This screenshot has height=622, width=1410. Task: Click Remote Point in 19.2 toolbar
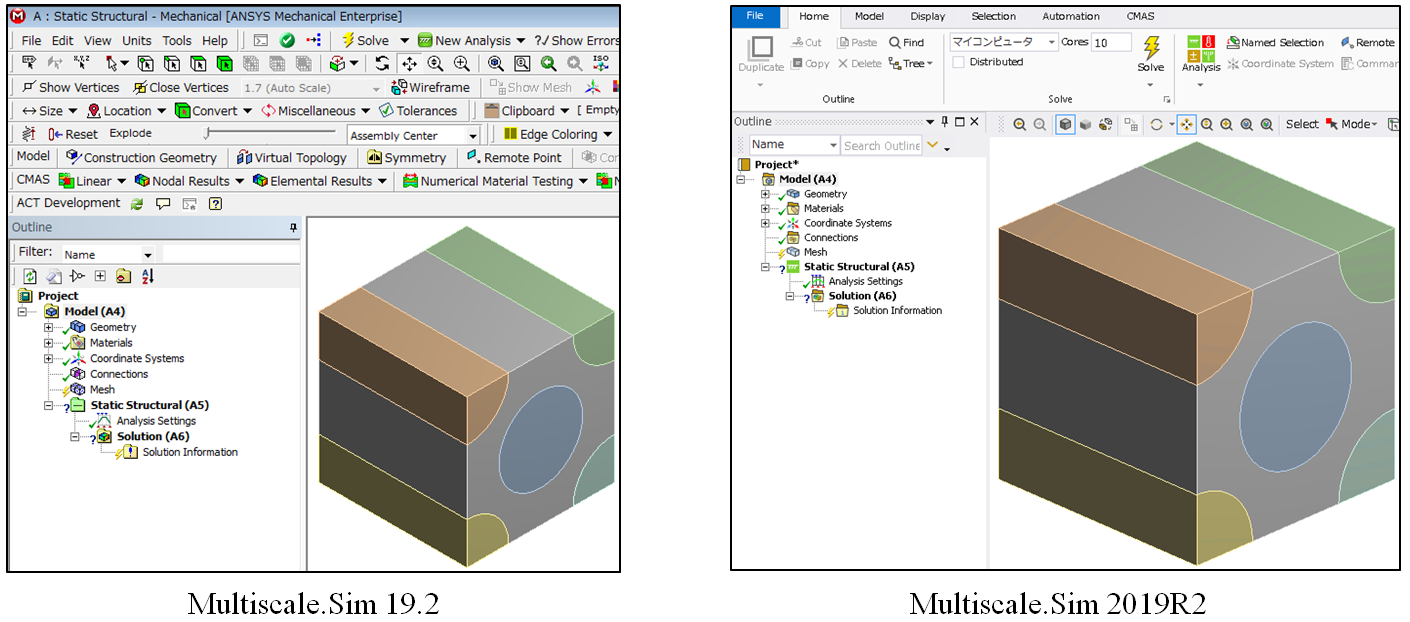[x=513, y=157]
